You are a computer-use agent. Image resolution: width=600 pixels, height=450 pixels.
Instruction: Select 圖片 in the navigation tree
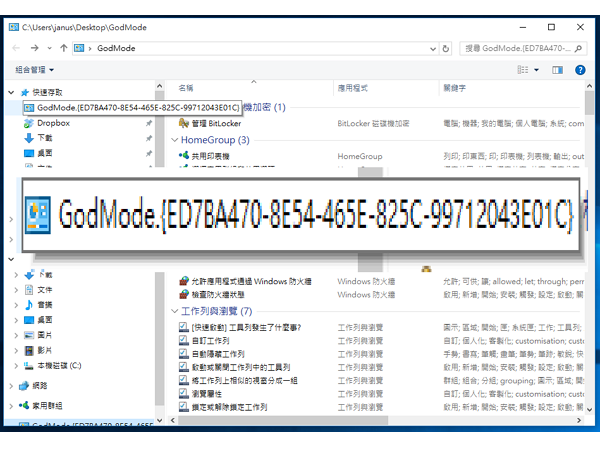tap(45, 335)
